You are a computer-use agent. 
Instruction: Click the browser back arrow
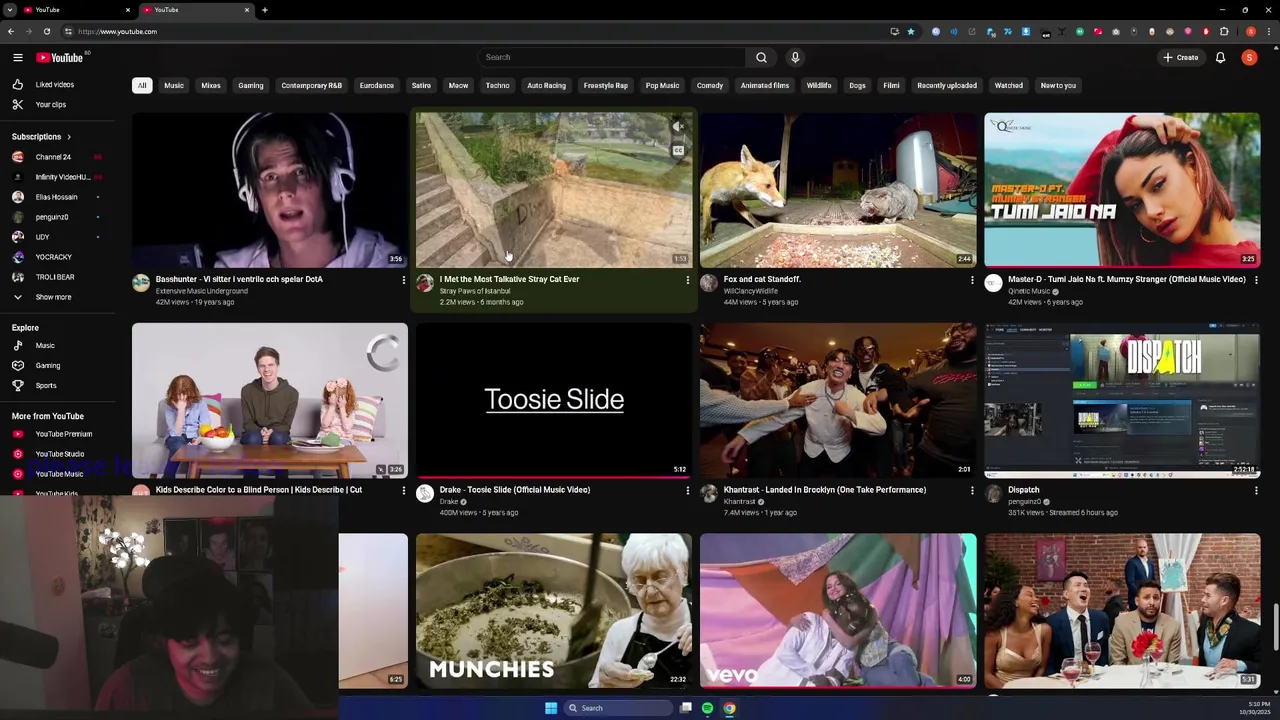click(x=11, y=31)
